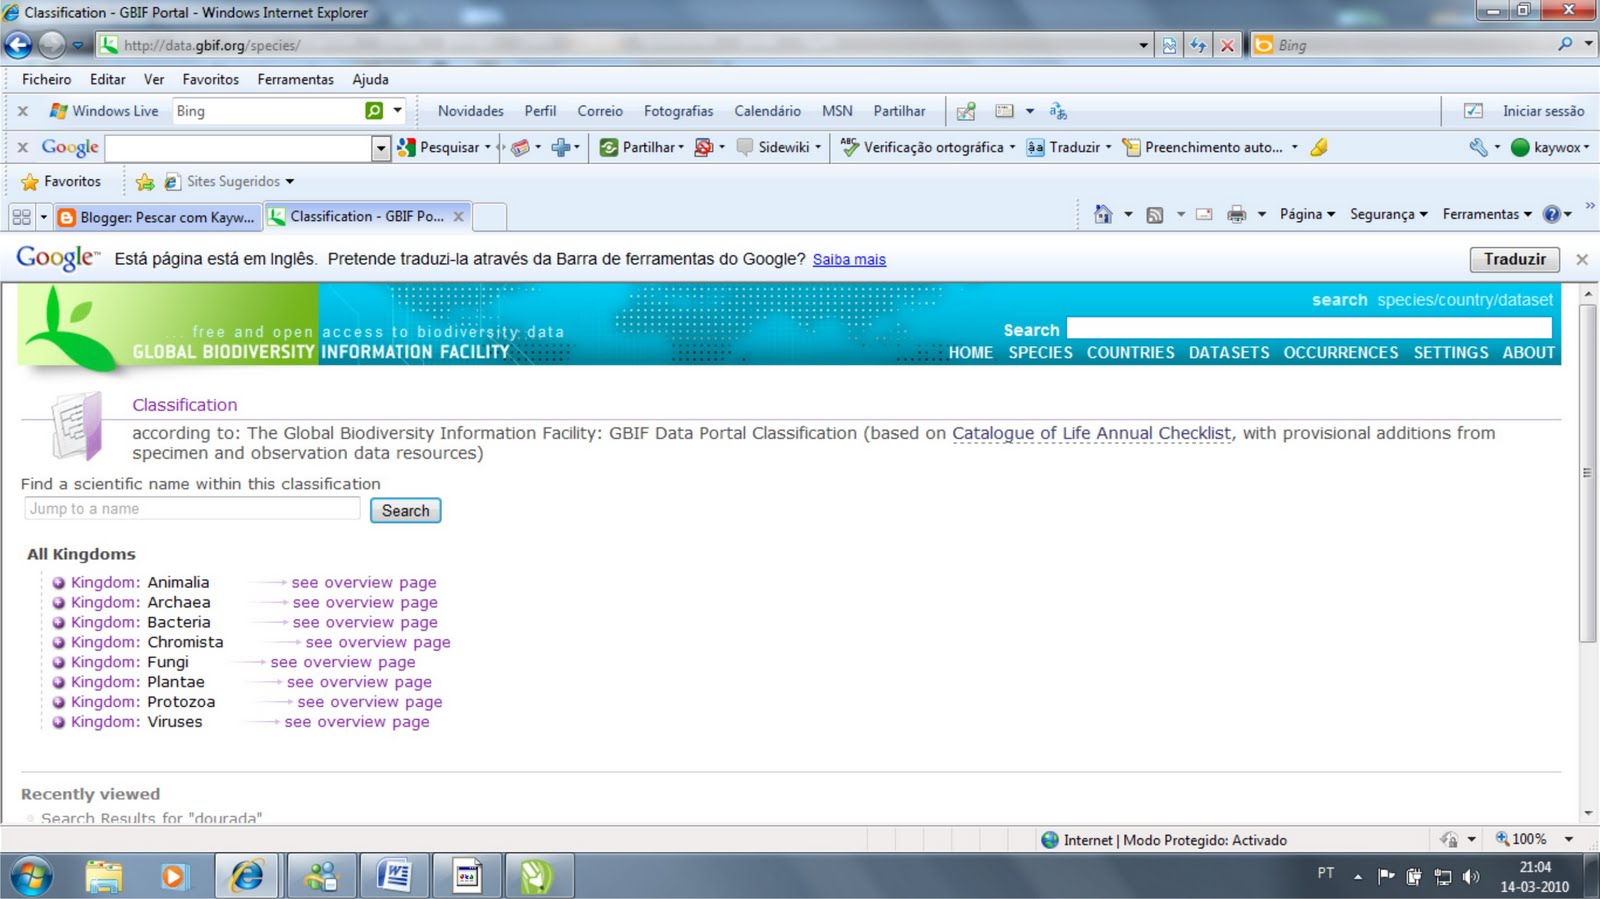Switch to the Blogger: Pescar com Kayw... tab

tap(156, 217)
